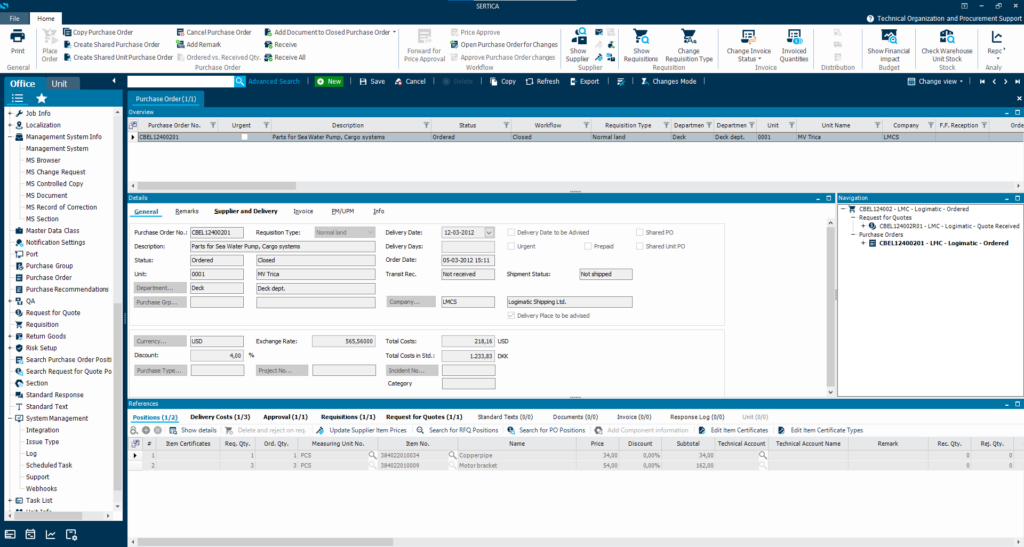Screen dimensions: 1024x547
Task: Open the File menu
Action: [14, 19]
